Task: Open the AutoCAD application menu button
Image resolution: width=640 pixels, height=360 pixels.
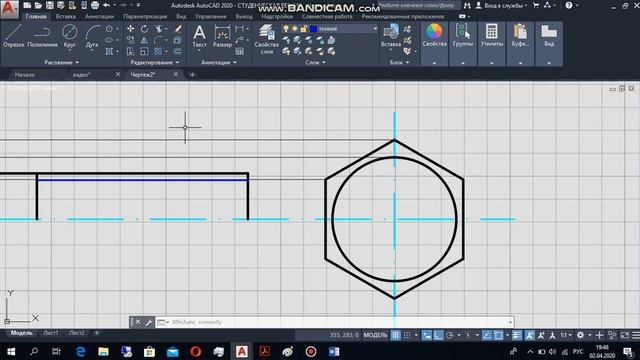Action: 9,9
